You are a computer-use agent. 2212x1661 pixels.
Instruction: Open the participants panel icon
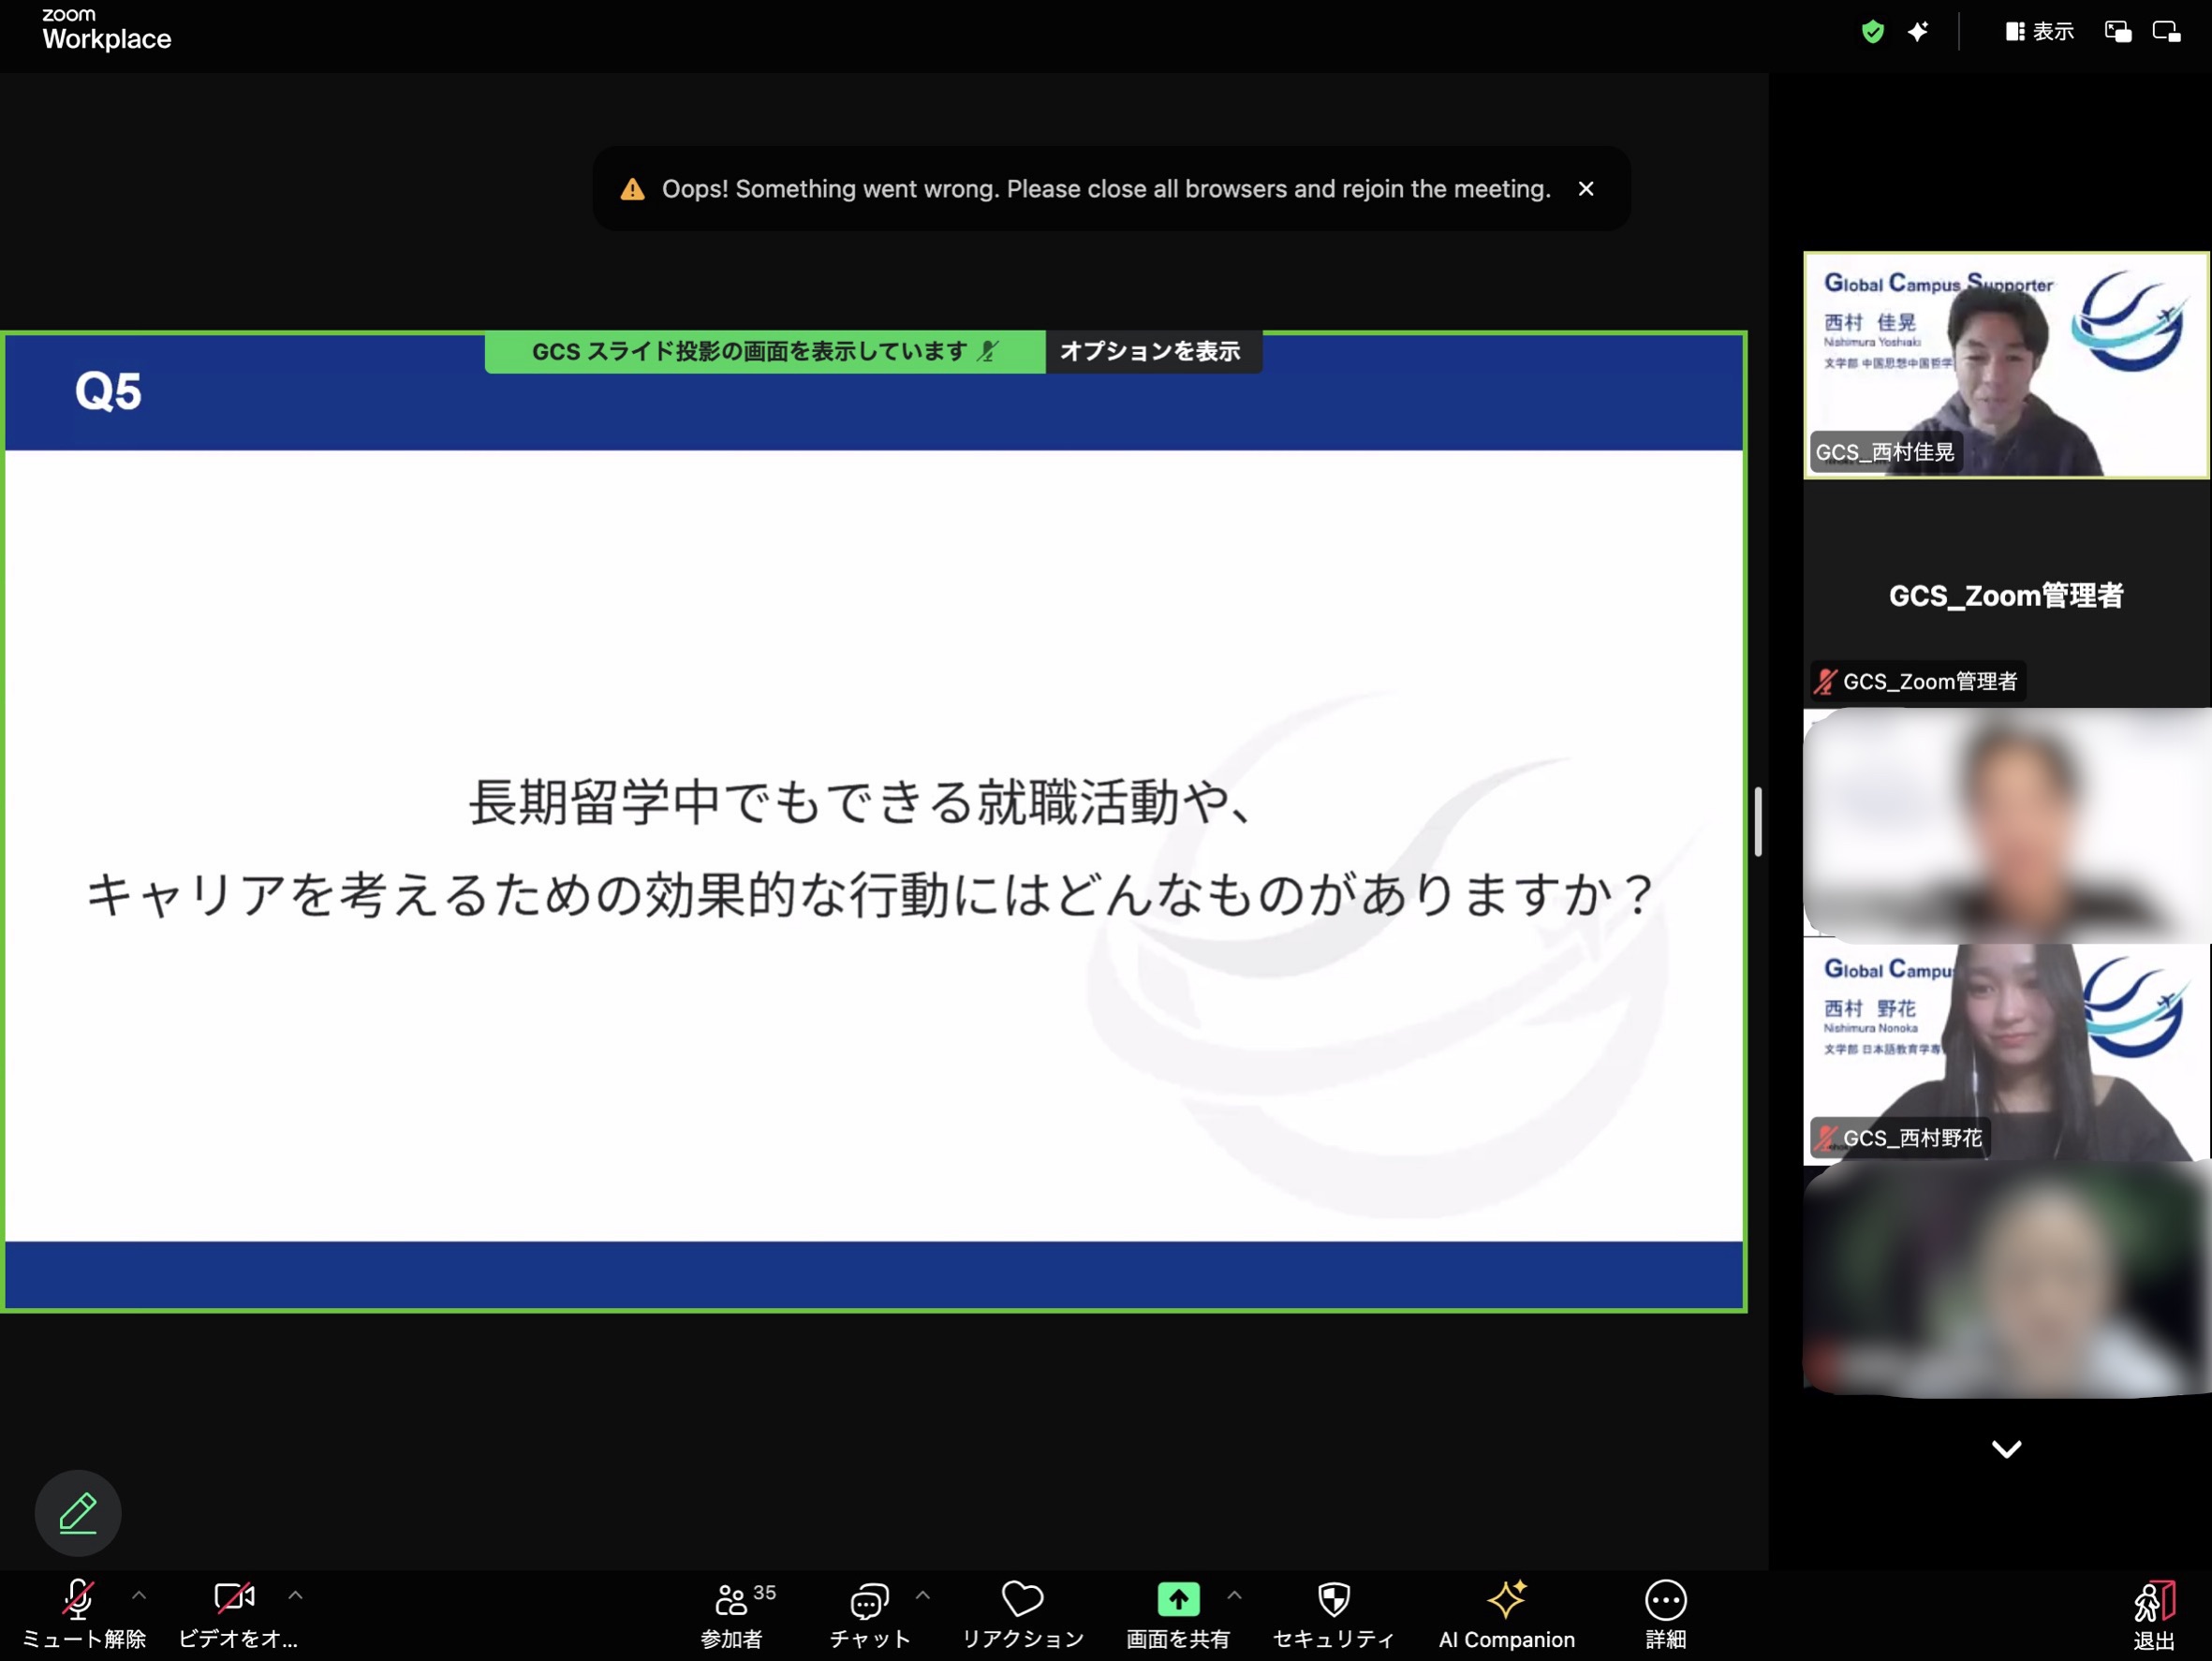[x=731, y=1601]
